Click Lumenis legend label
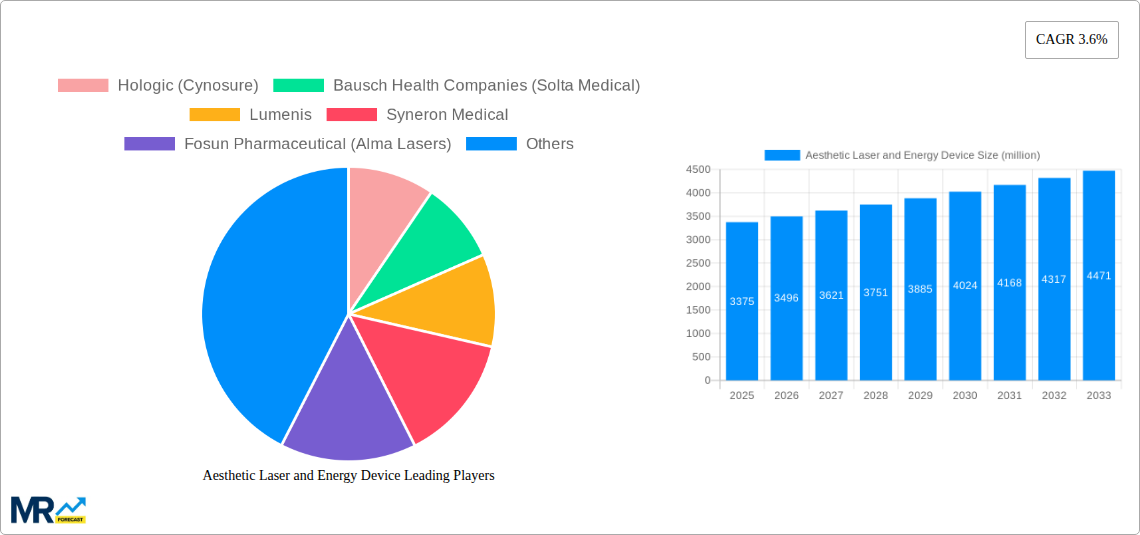This screenshot has width=1140, height=535. [x=281, y=114]
